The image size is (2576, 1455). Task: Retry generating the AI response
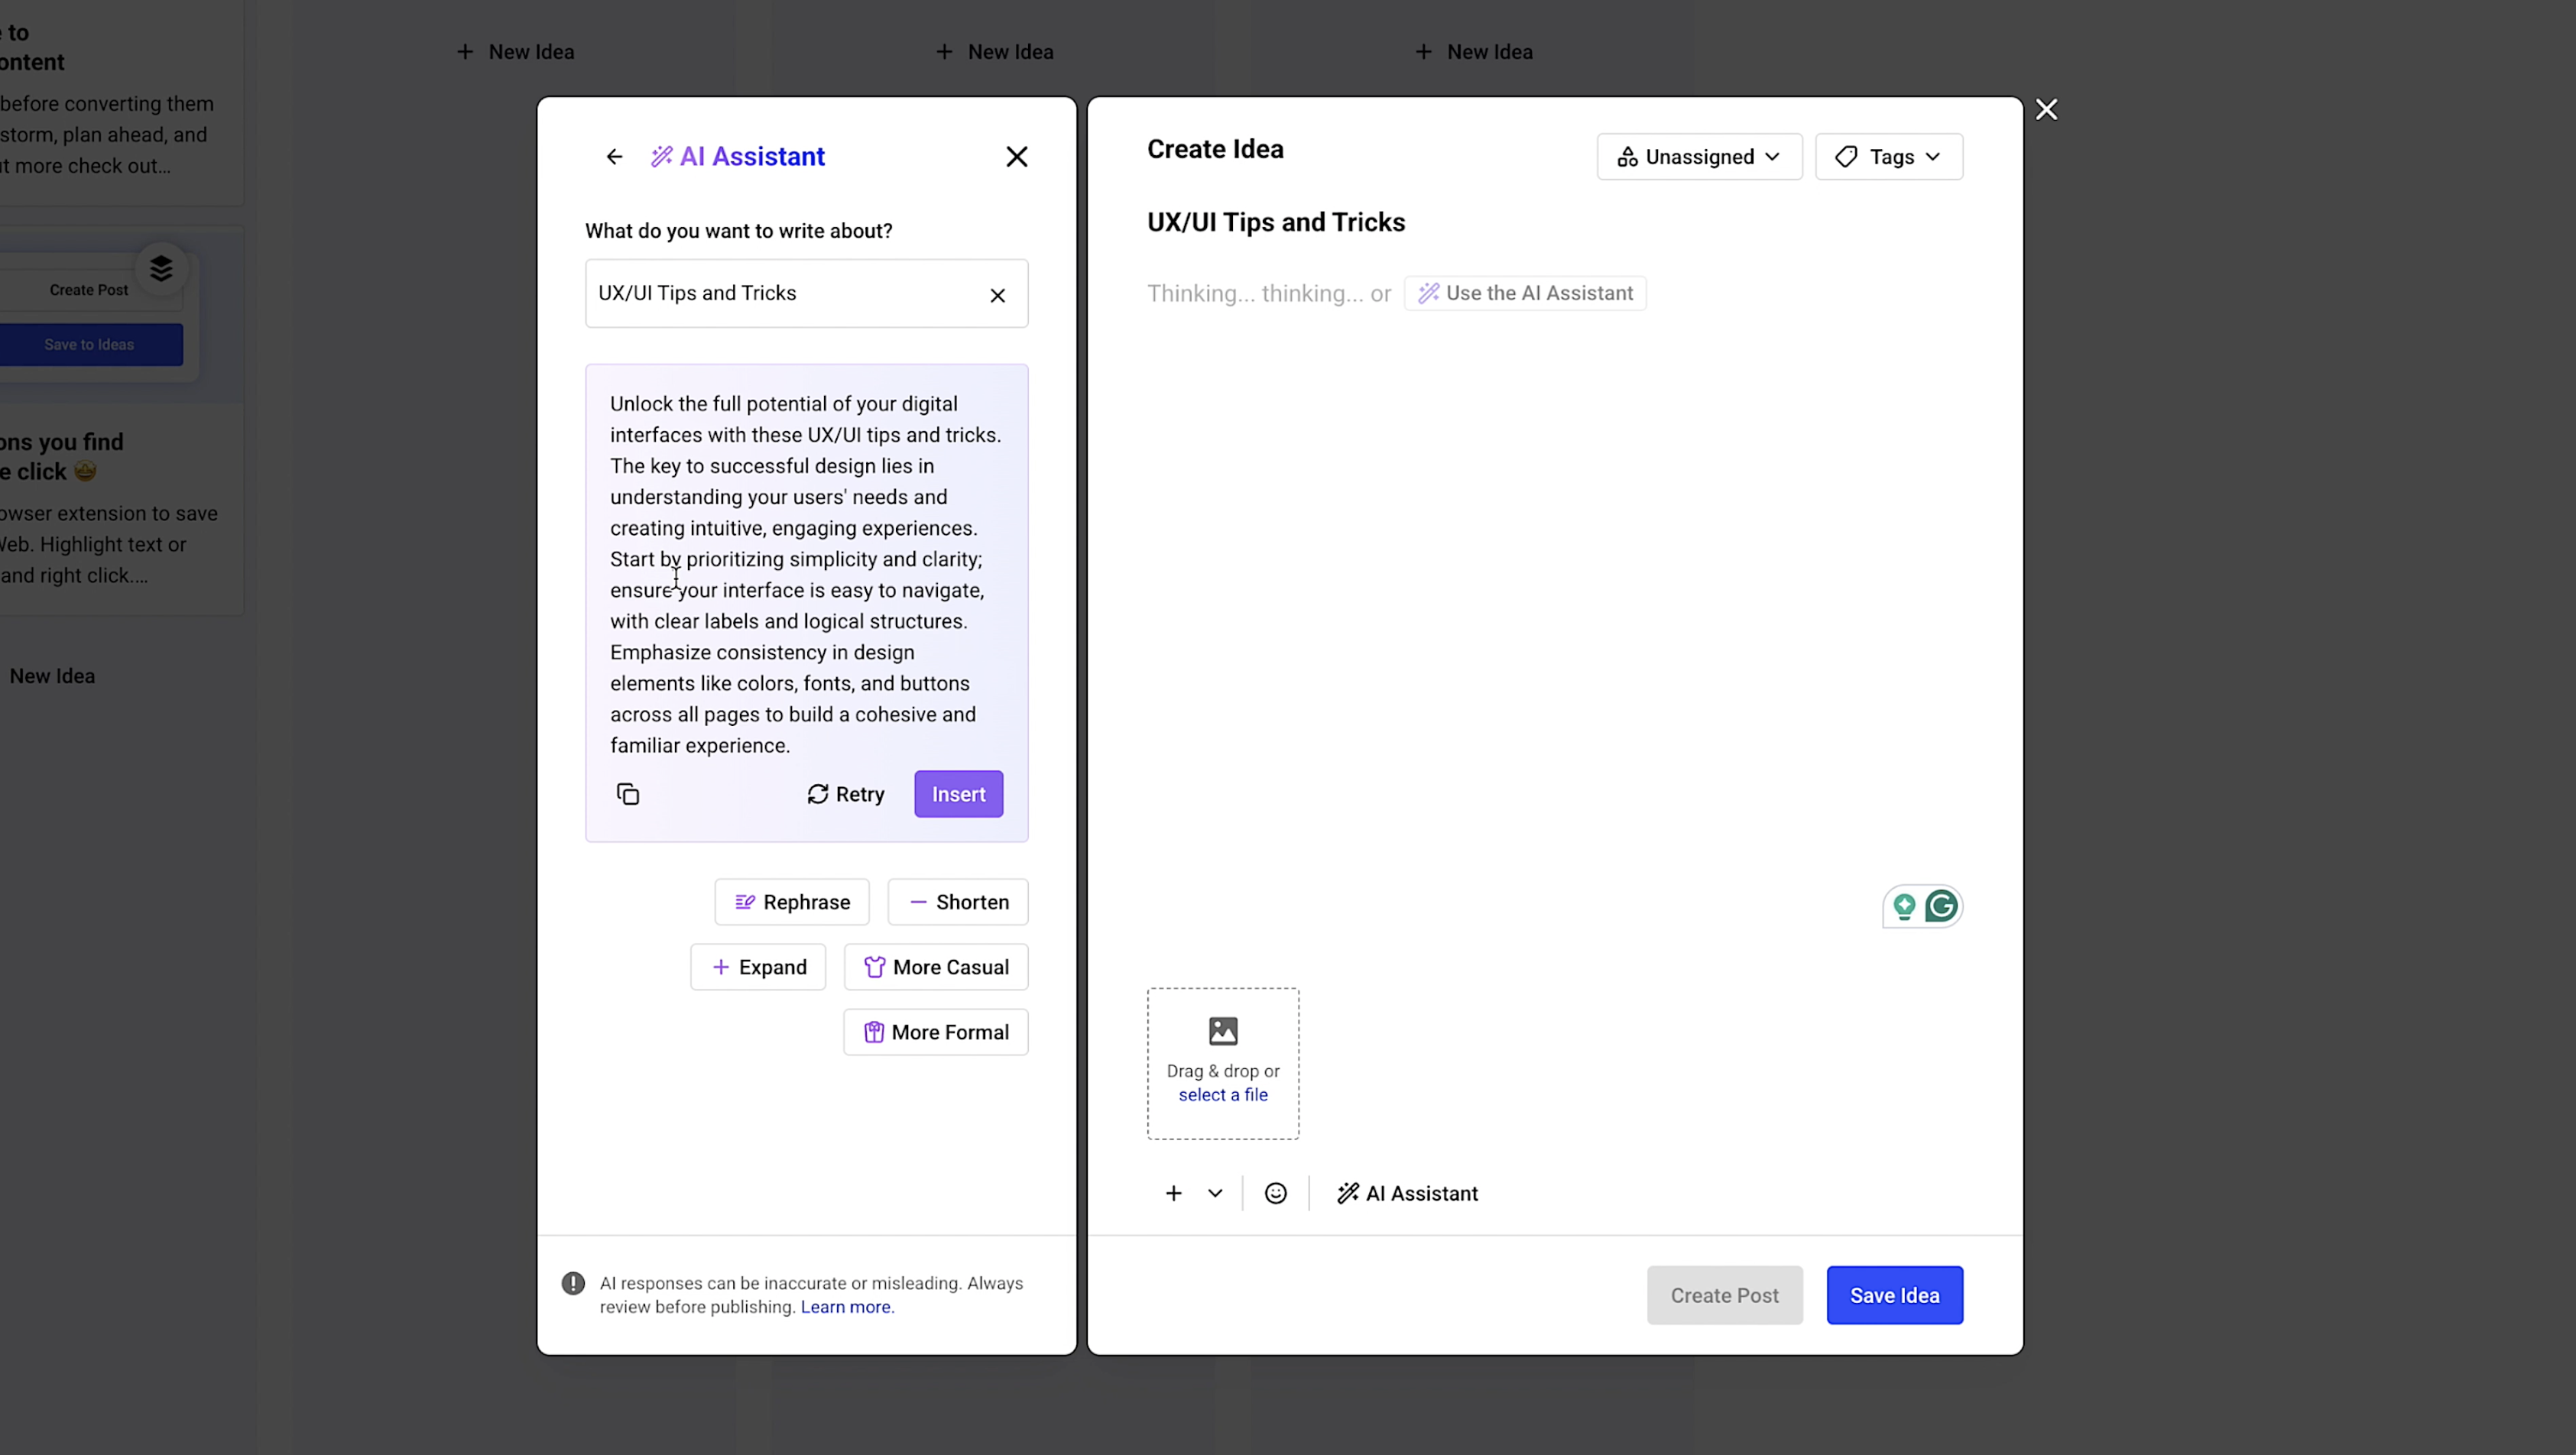(845, 794)
